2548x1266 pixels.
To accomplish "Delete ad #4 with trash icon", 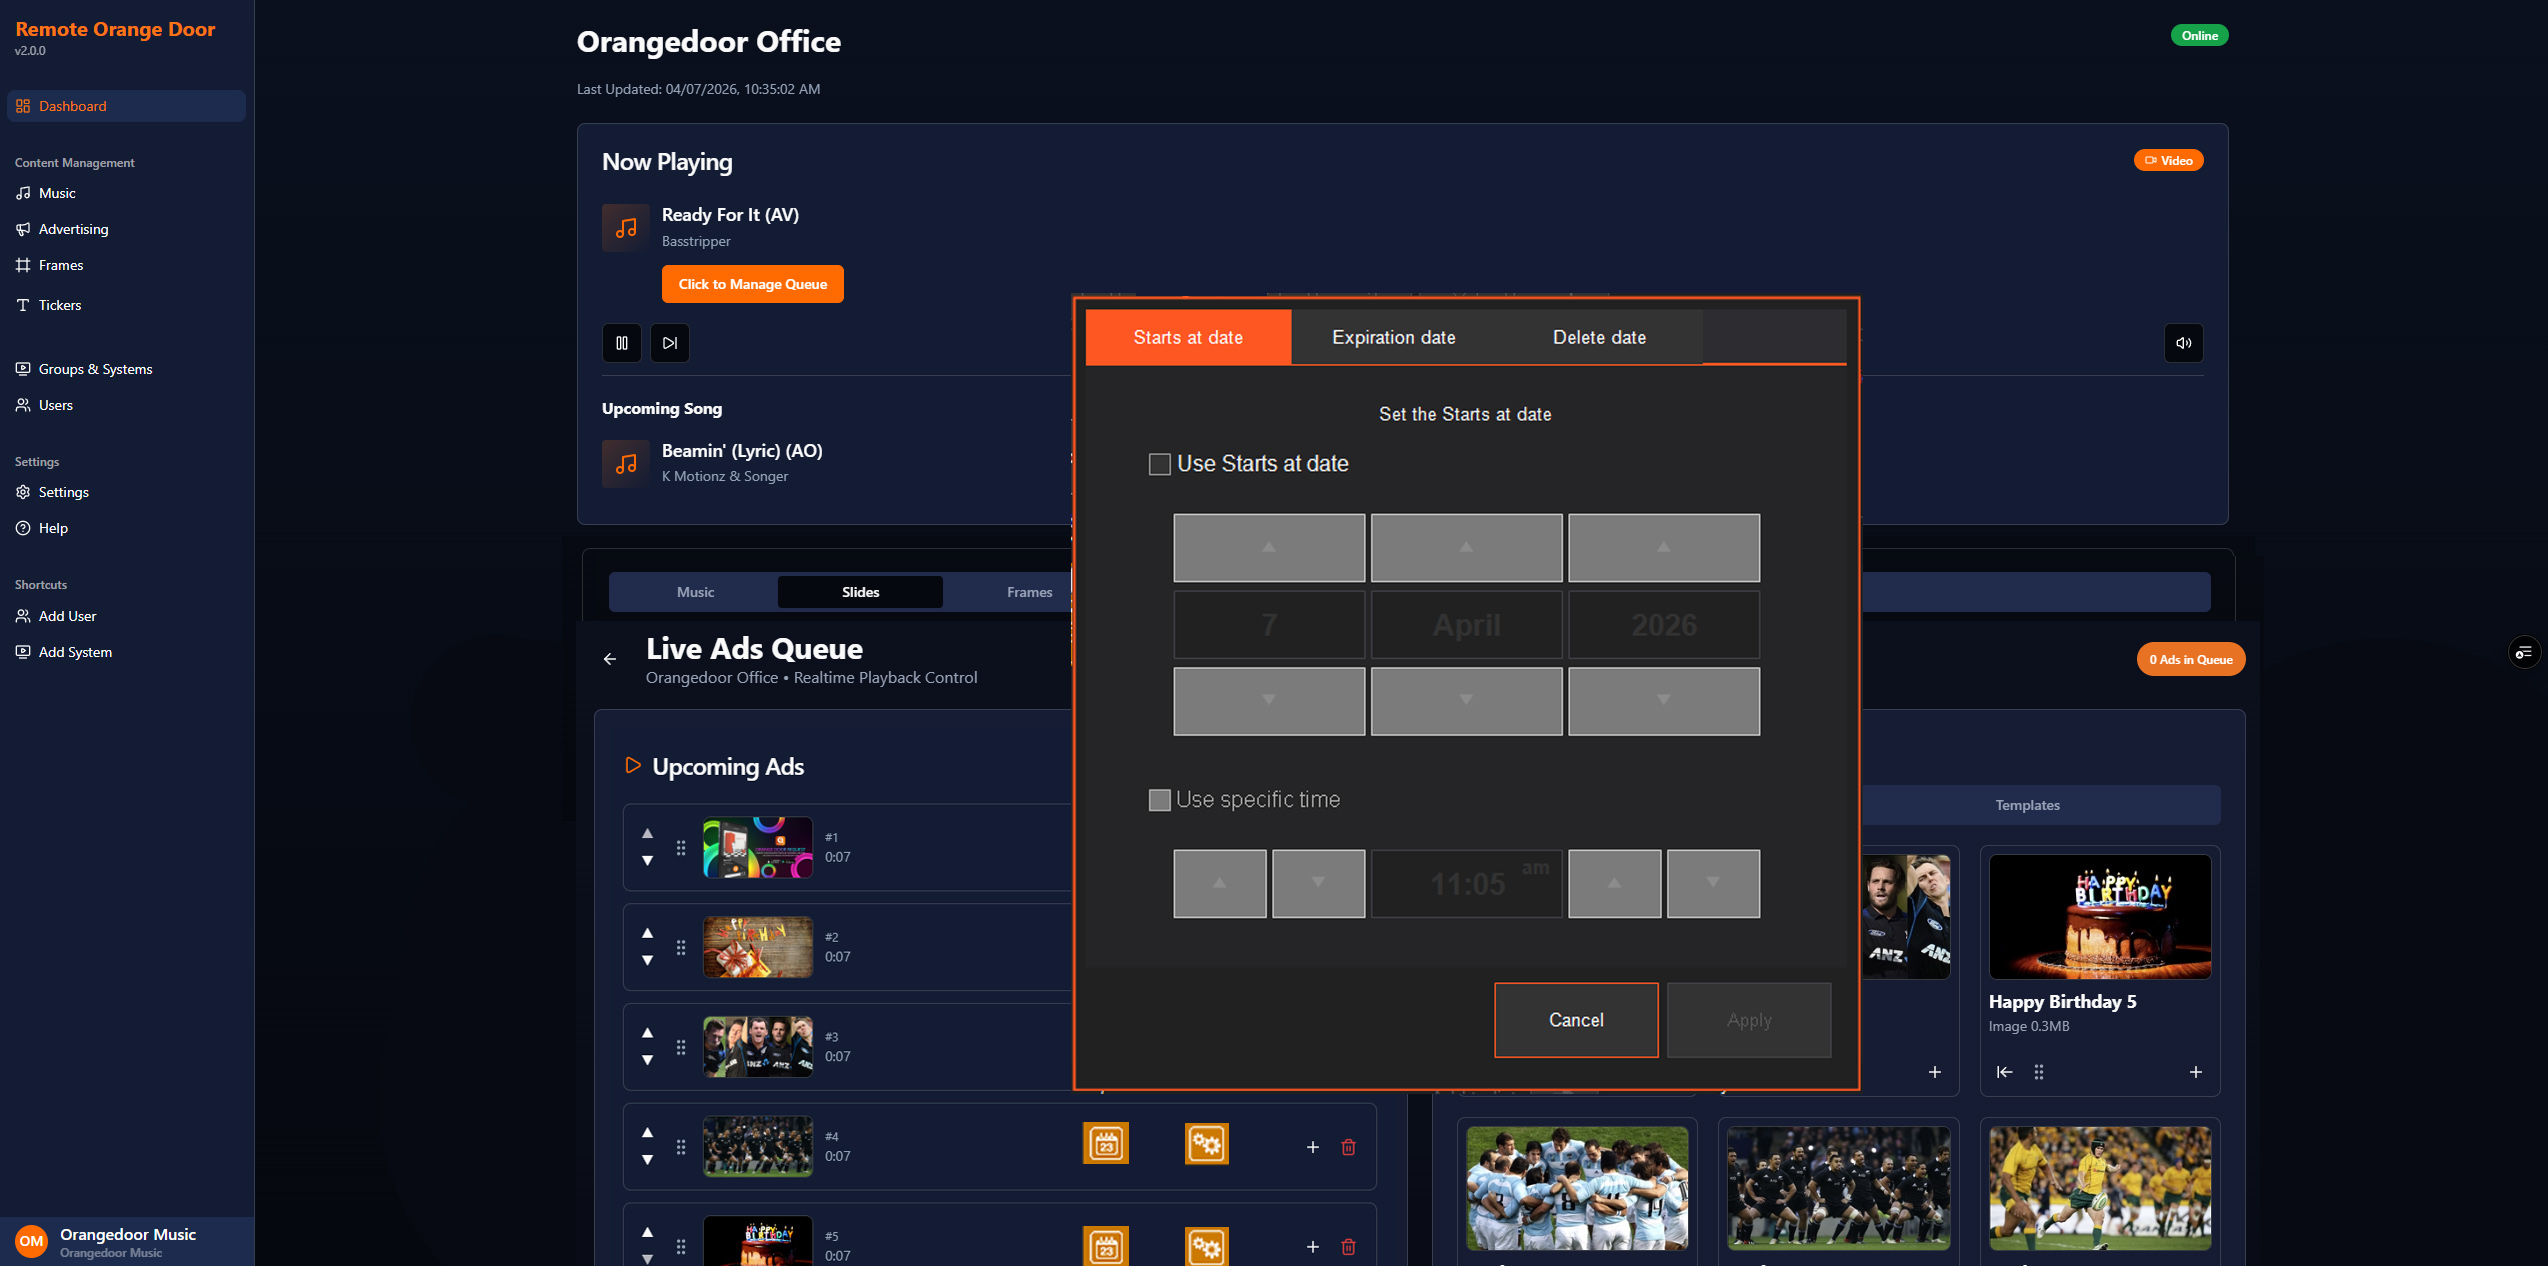I will pyautogui.click(x=1348, y=1147).
